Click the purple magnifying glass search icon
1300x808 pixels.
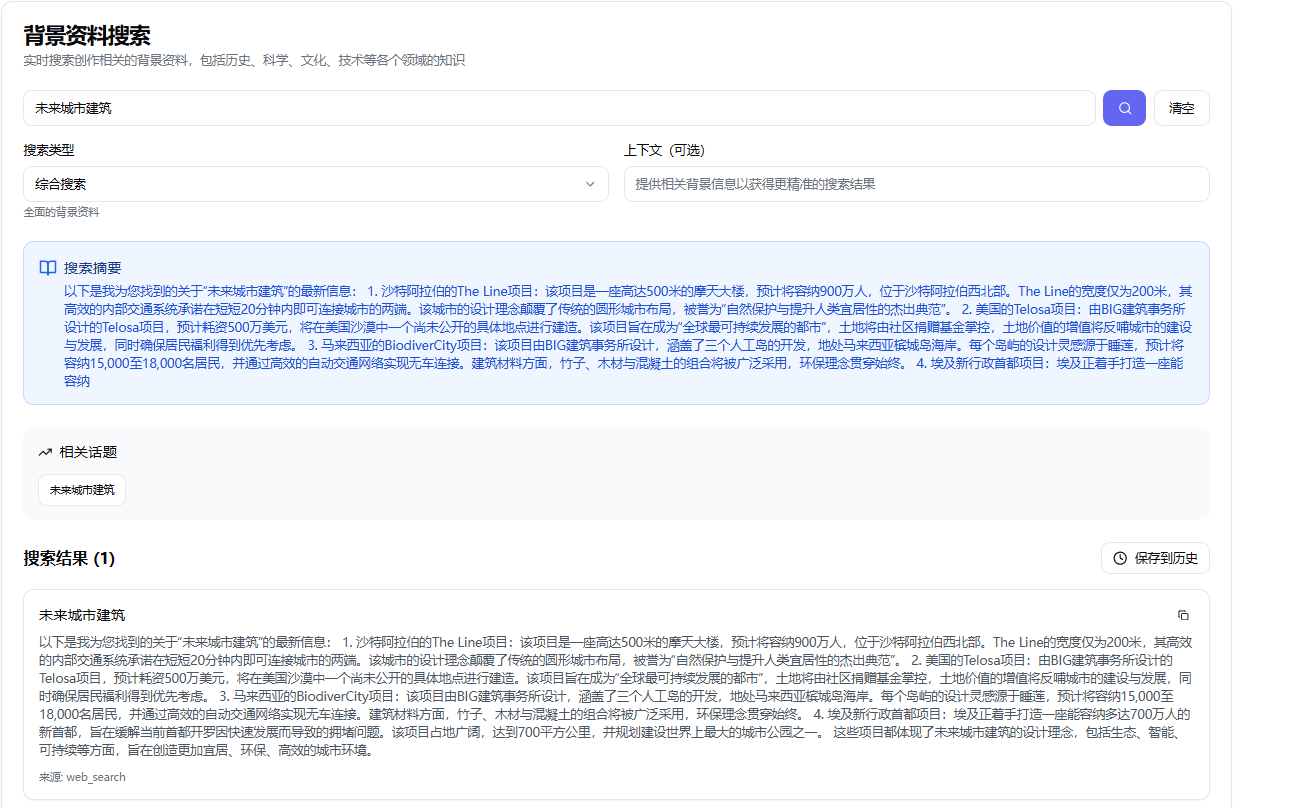tap(1124, 107)
